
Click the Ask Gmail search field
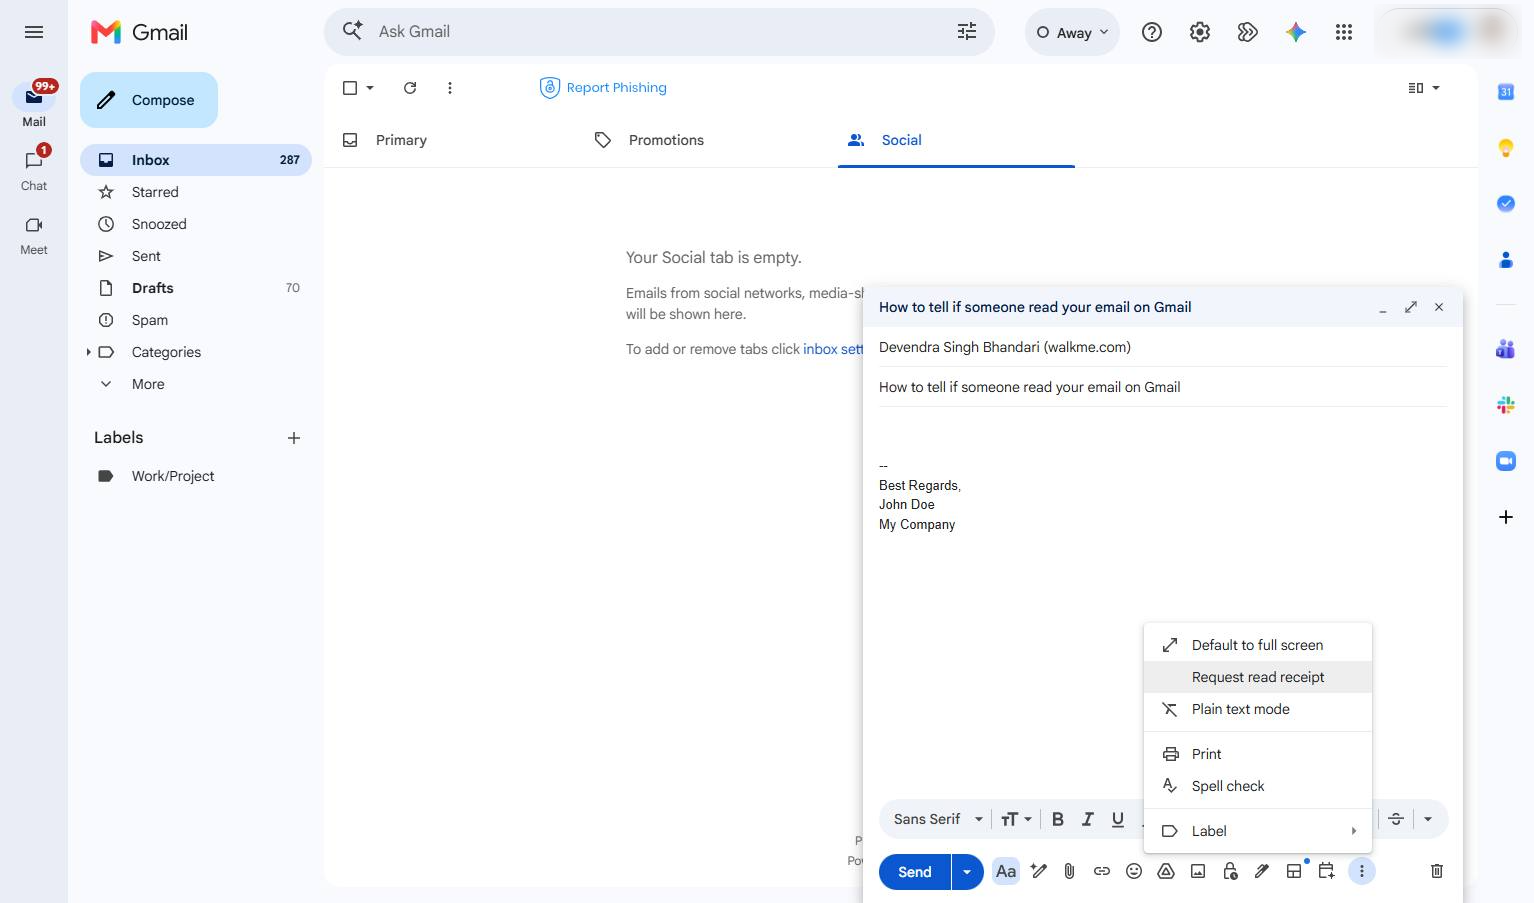[x=659, y=32]
